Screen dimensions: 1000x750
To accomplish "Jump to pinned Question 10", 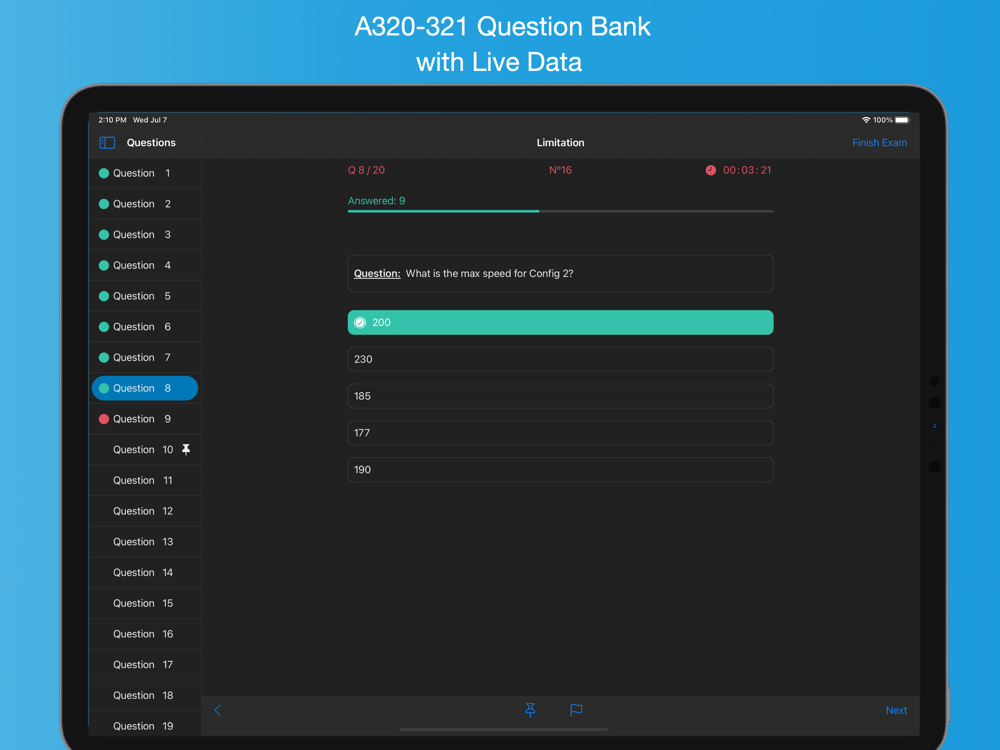I will [x=145, y=450].
